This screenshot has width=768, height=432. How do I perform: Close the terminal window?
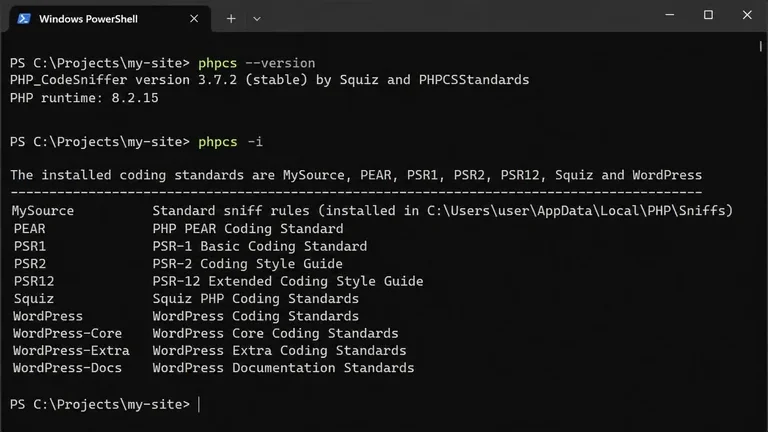[x=747, y=15]
